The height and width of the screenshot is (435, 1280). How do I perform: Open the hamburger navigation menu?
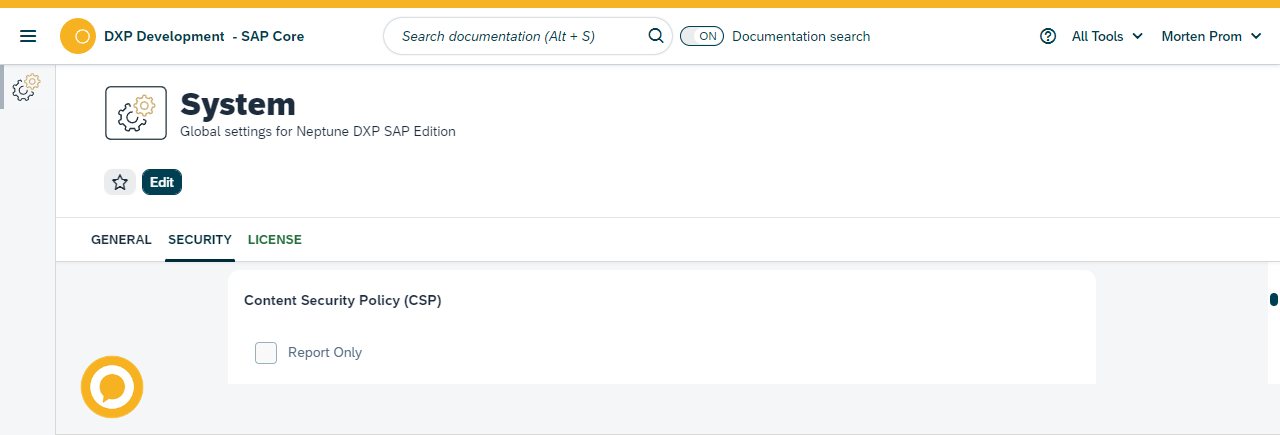coord(28,36)
